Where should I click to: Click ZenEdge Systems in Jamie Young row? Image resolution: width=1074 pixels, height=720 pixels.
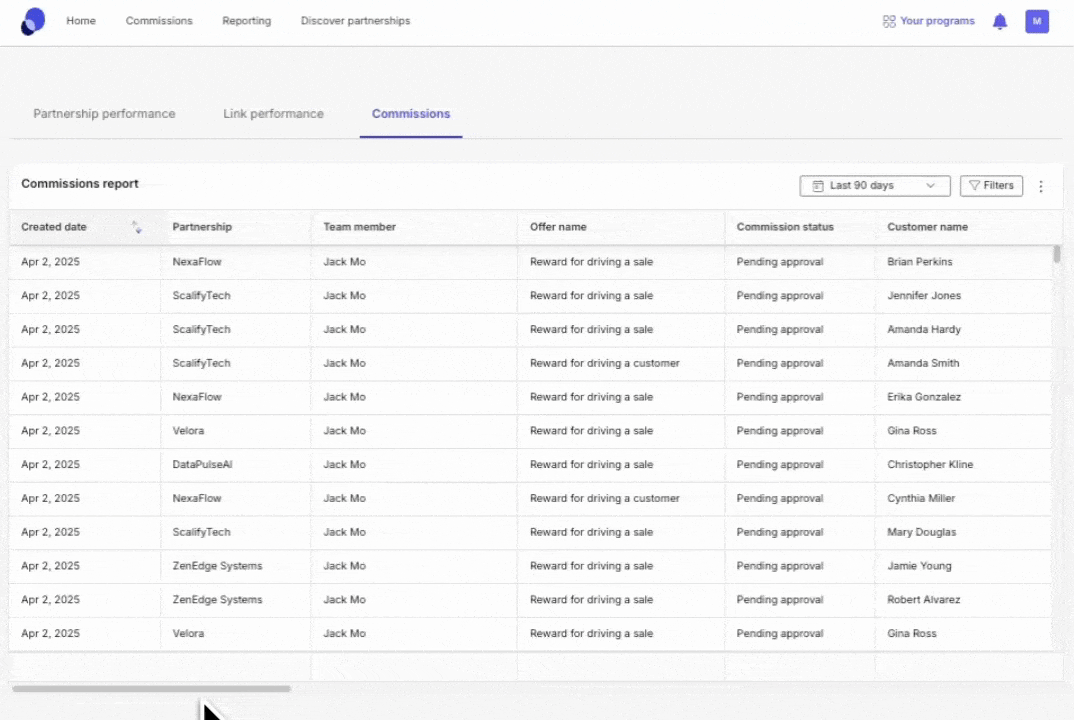point(217,566)
